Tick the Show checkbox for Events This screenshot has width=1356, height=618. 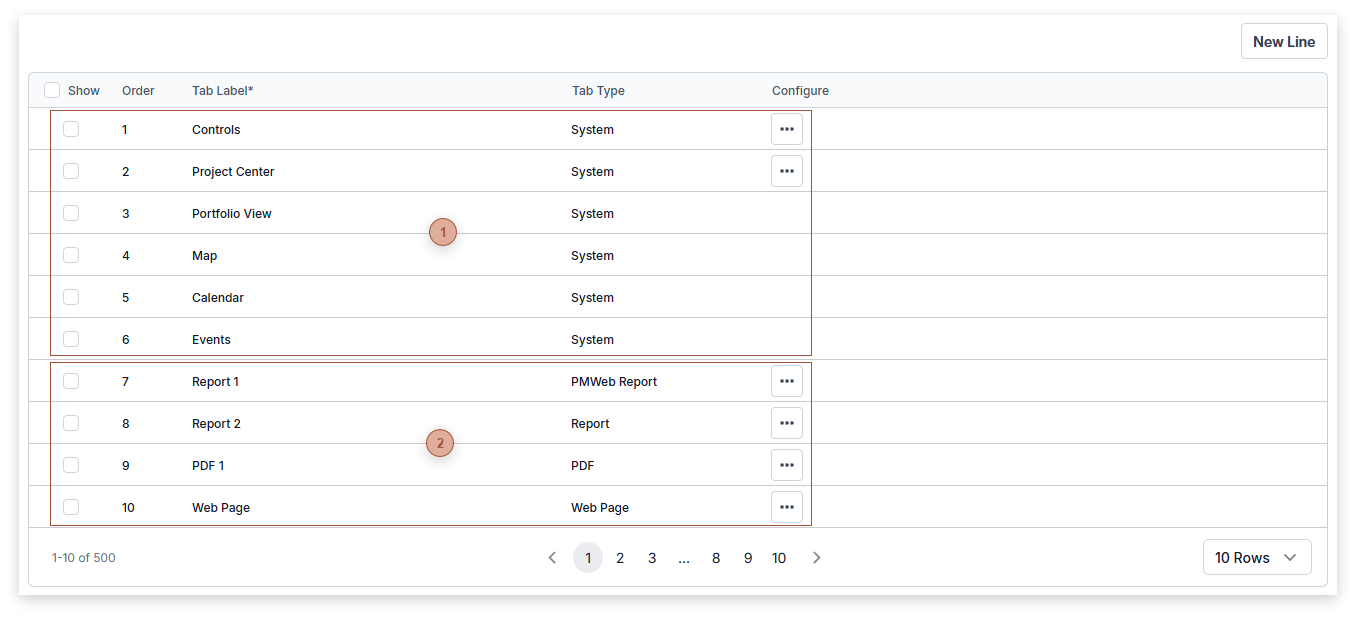pos(71,339)
